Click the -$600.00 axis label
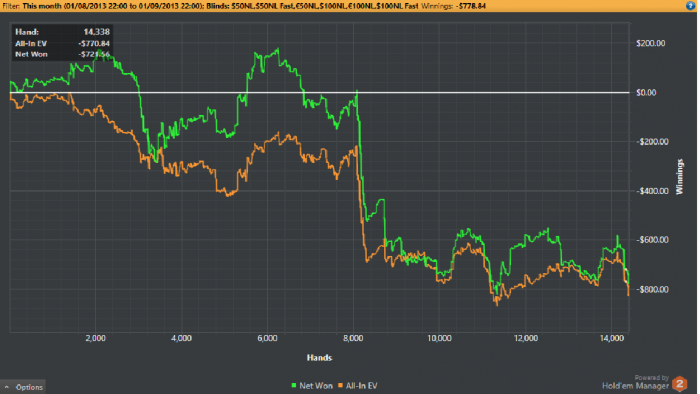 click(652, 240)
